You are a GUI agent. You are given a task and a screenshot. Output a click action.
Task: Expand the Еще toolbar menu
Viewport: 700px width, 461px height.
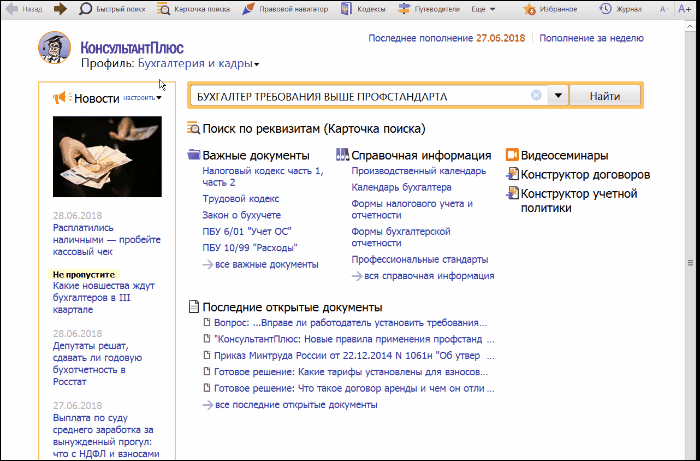483,9
